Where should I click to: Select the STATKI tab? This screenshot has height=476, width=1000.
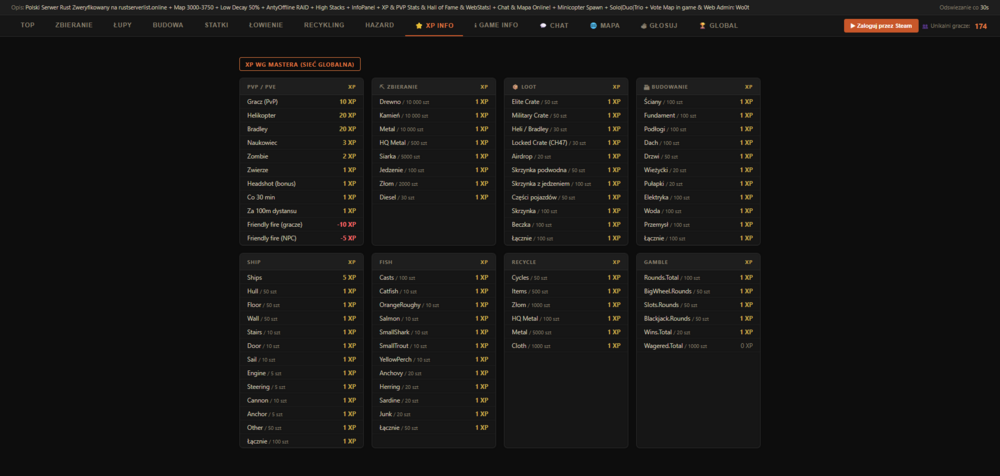(x=216, y=26)
